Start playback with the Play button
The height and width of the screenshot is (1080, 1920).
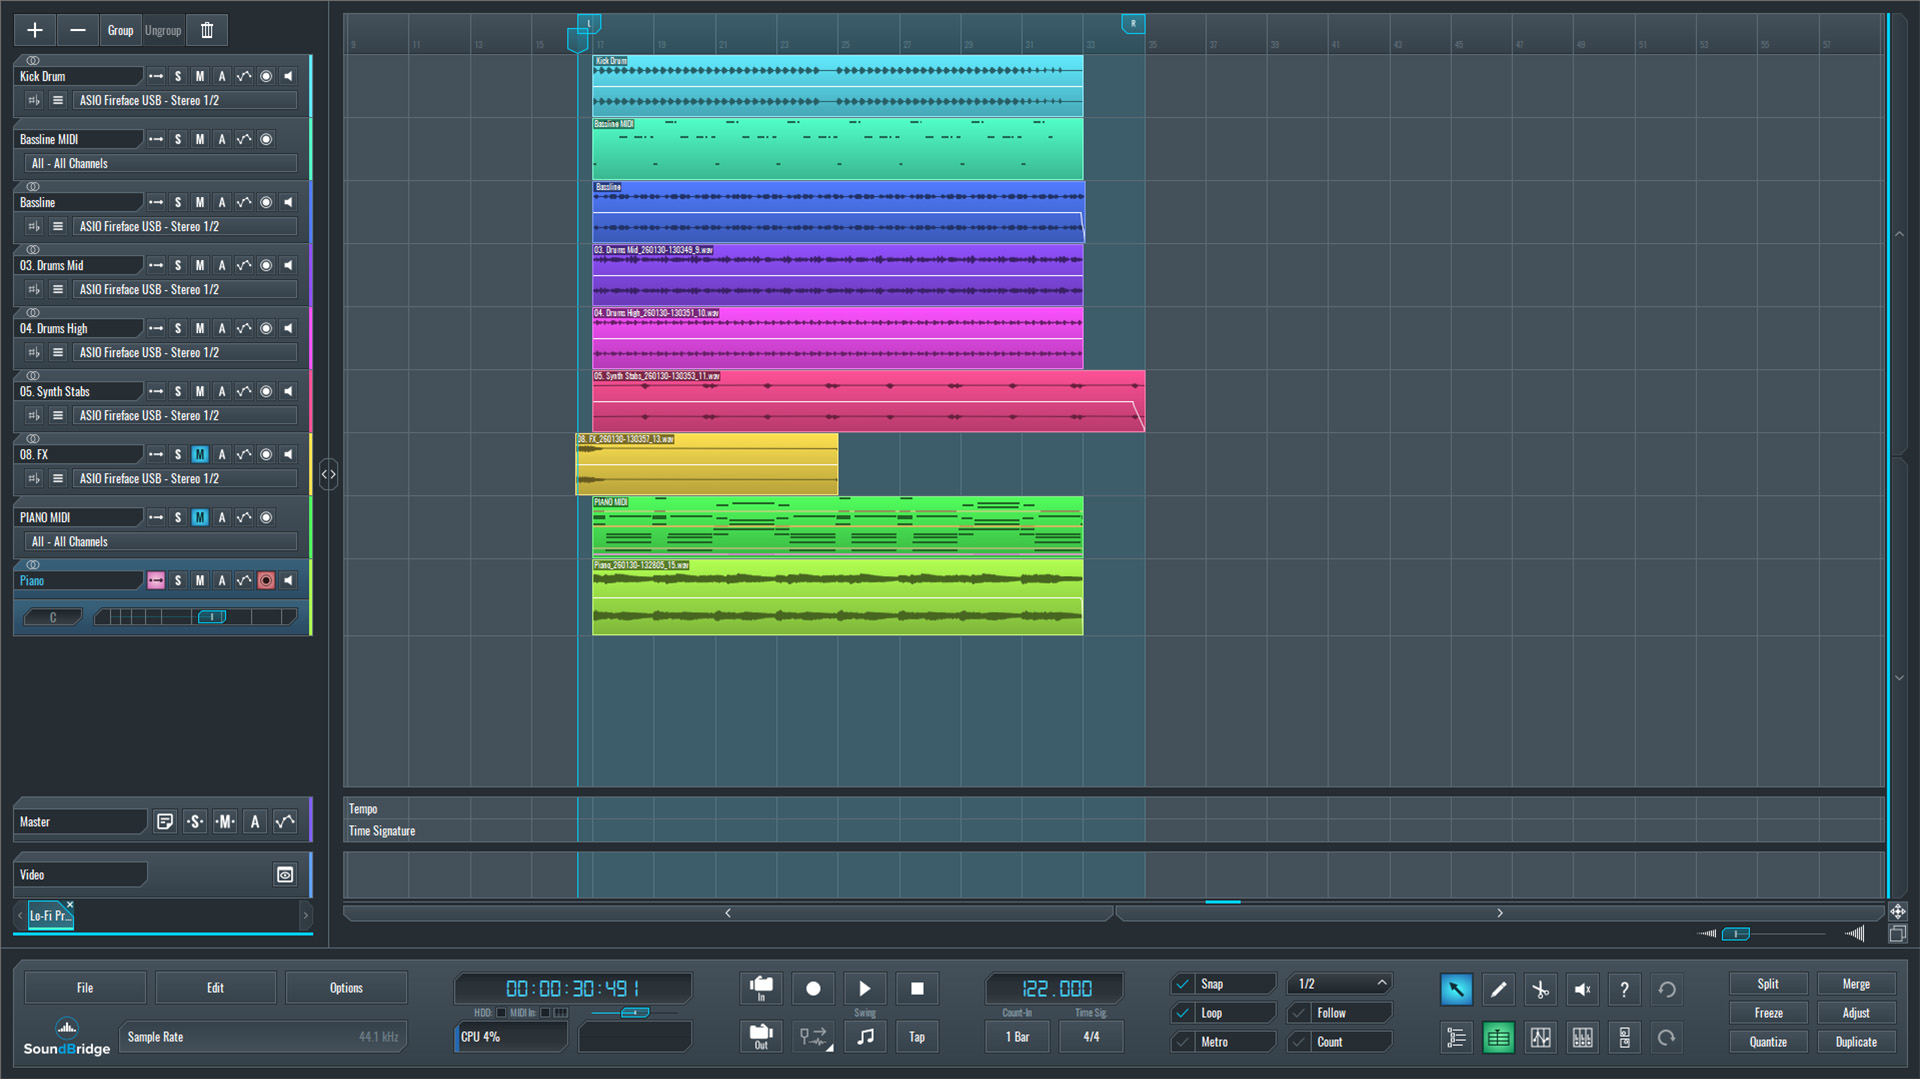(x=865, y=988)
